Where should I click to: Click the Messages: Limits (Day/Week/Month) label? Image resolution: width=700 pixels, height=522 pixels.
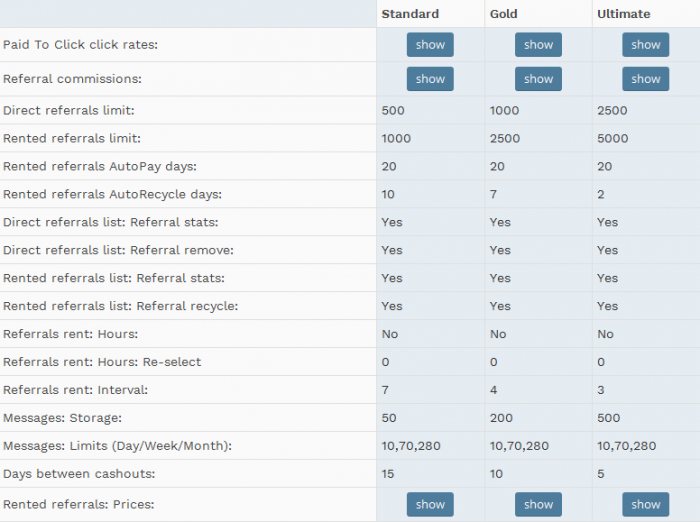click(x=117, y=446)
